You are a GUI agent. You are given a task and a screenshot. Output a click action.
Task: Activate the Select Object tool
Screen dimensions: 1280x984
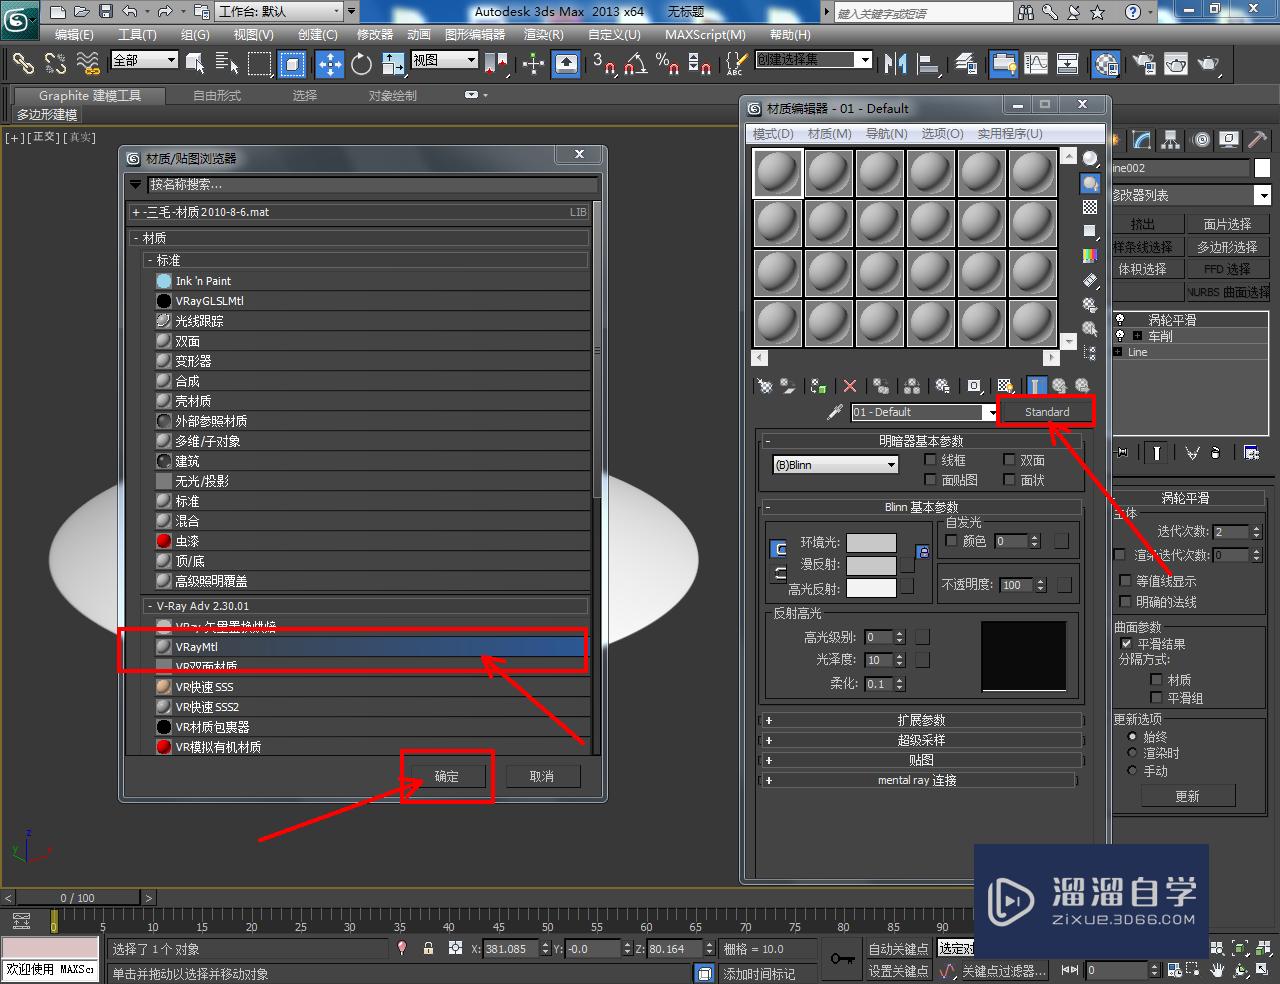[x=195, y=64]
